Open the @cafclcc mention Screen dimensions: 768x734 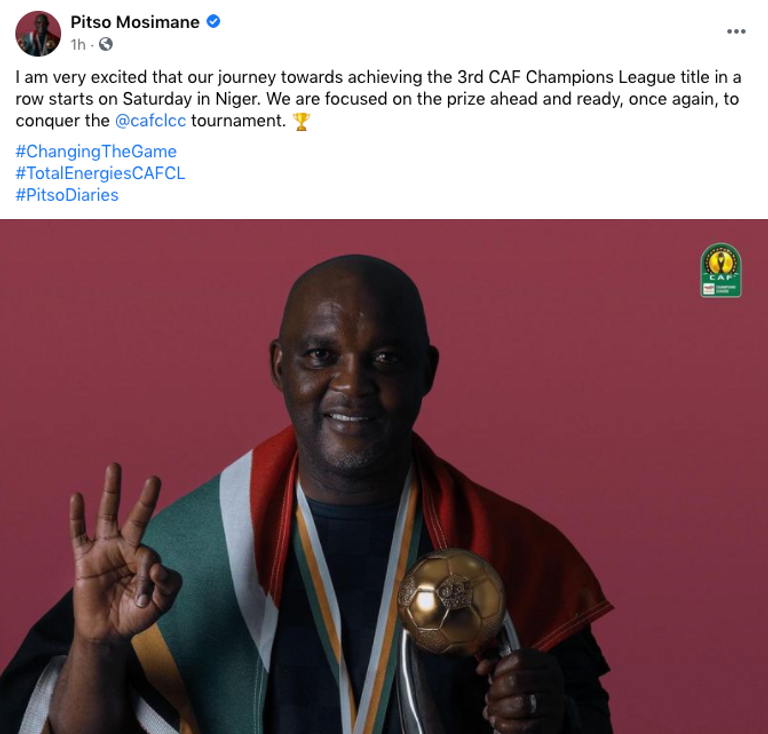150,120
